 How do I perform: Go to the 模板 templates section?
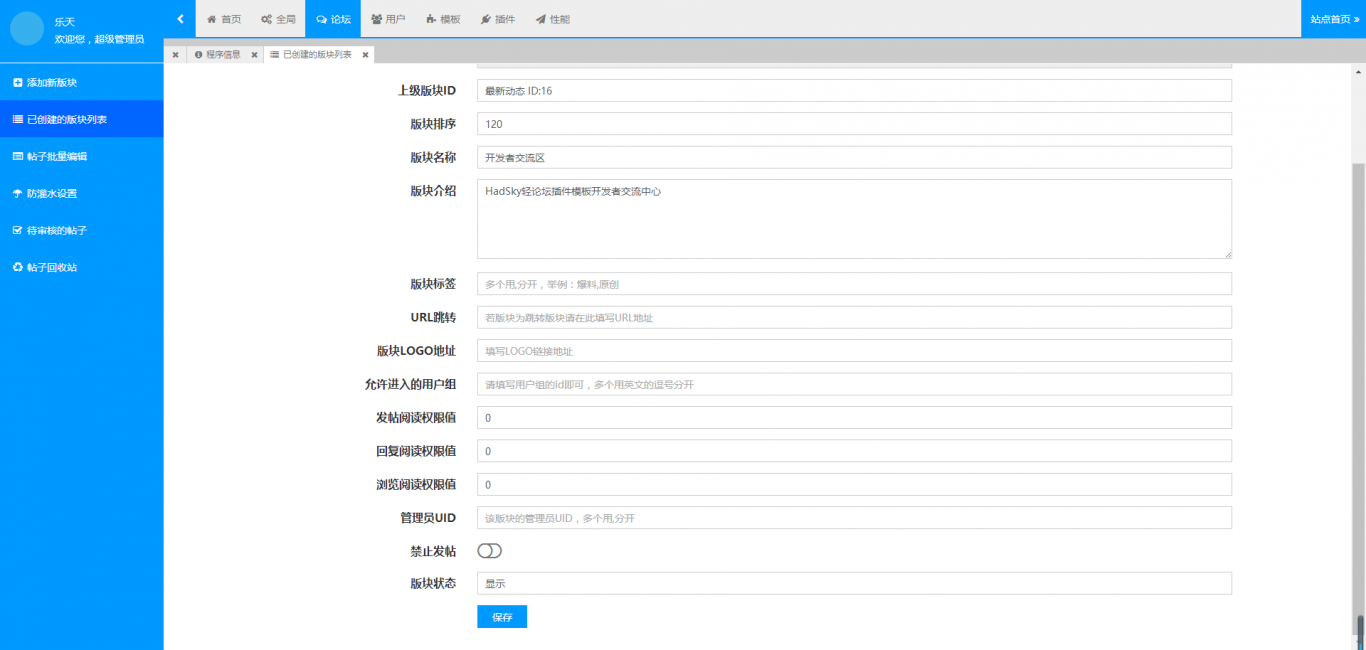pos(443,19)
